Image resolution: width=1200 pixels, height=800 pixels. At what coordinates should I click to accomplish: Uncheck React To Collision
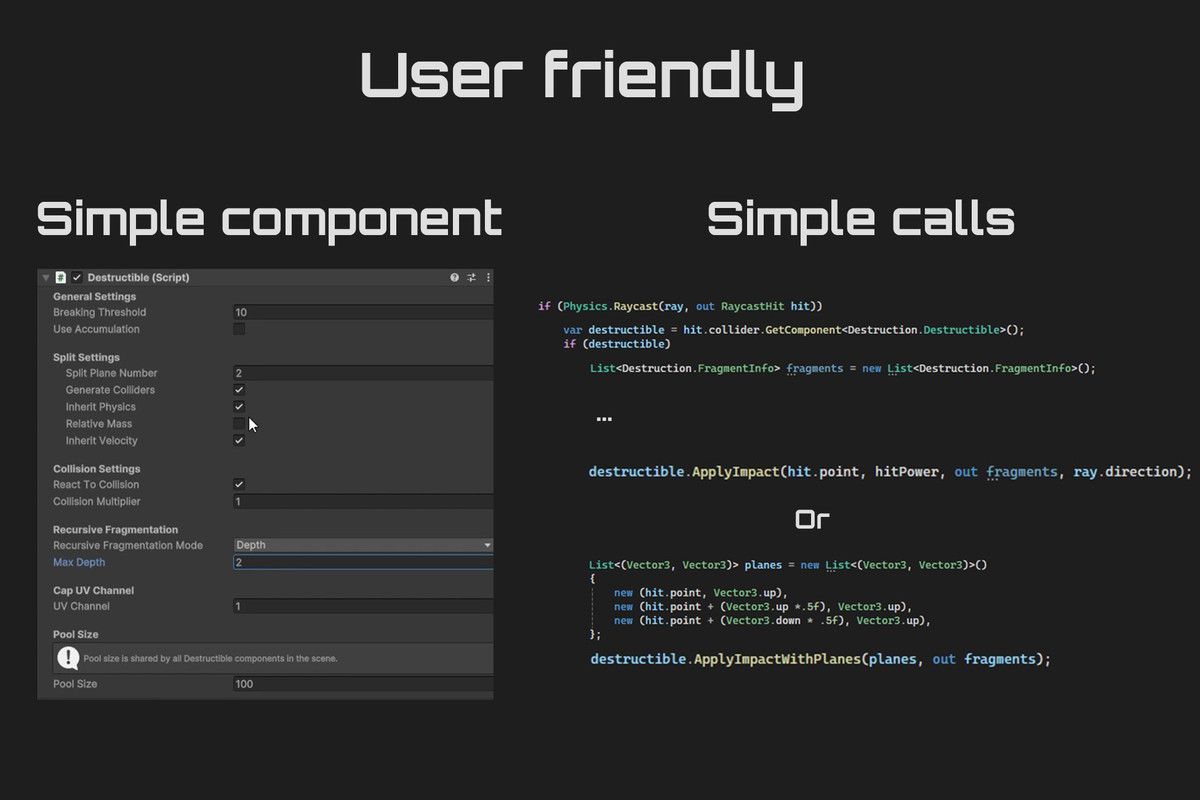coord(239,485)
